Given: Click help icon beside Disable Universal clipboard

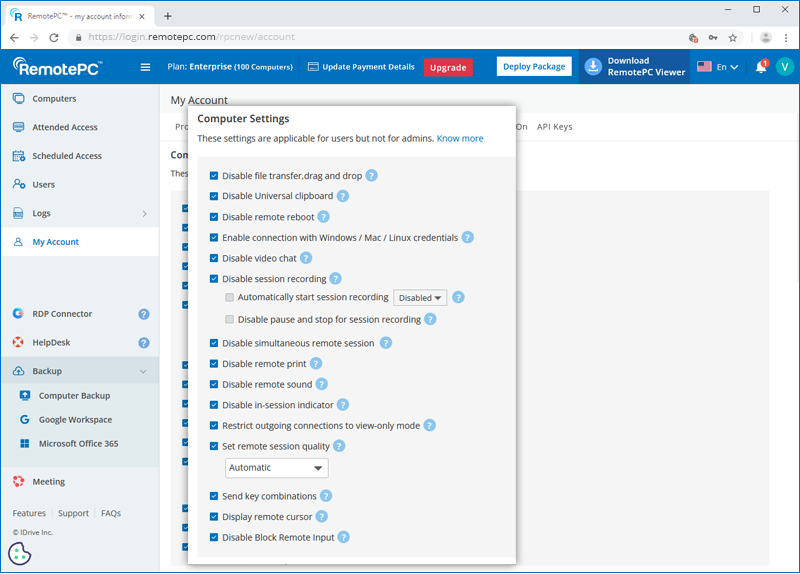Looking at the screenshot, I should [x=343, y=196].
